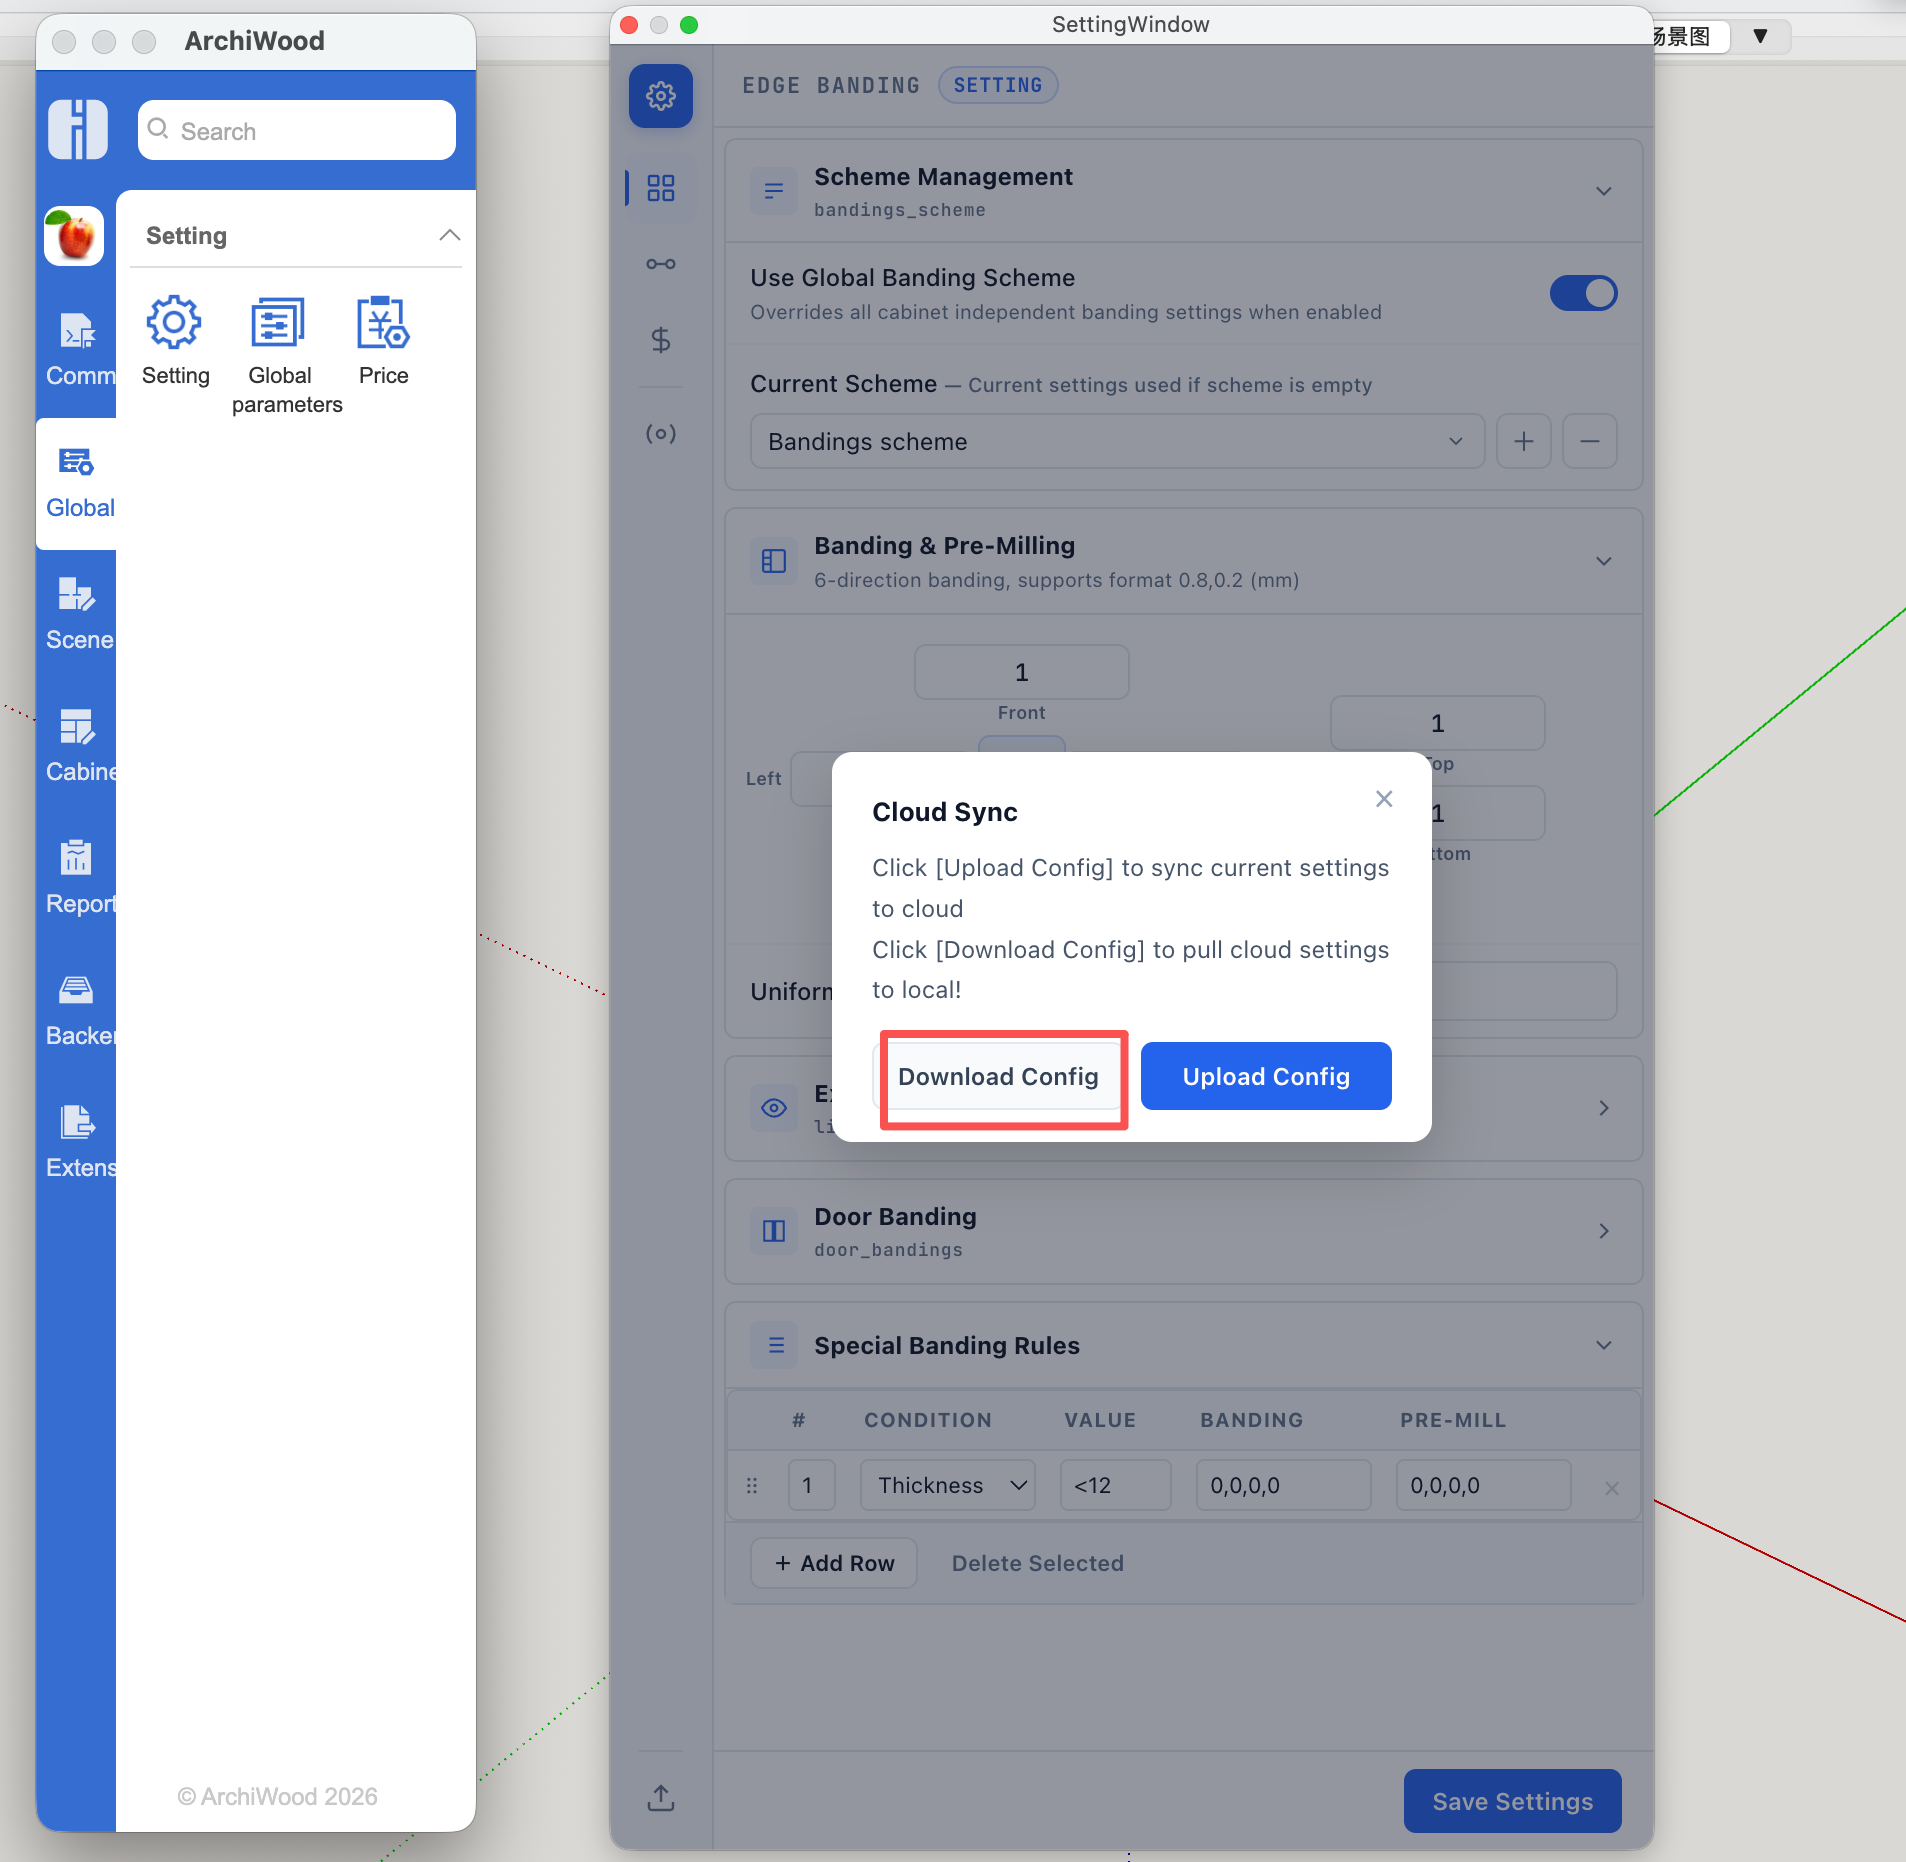Select the connector icon in the SettingWindow sidebar
This screenshot has height=1862, width=1906.
point(660,264)
